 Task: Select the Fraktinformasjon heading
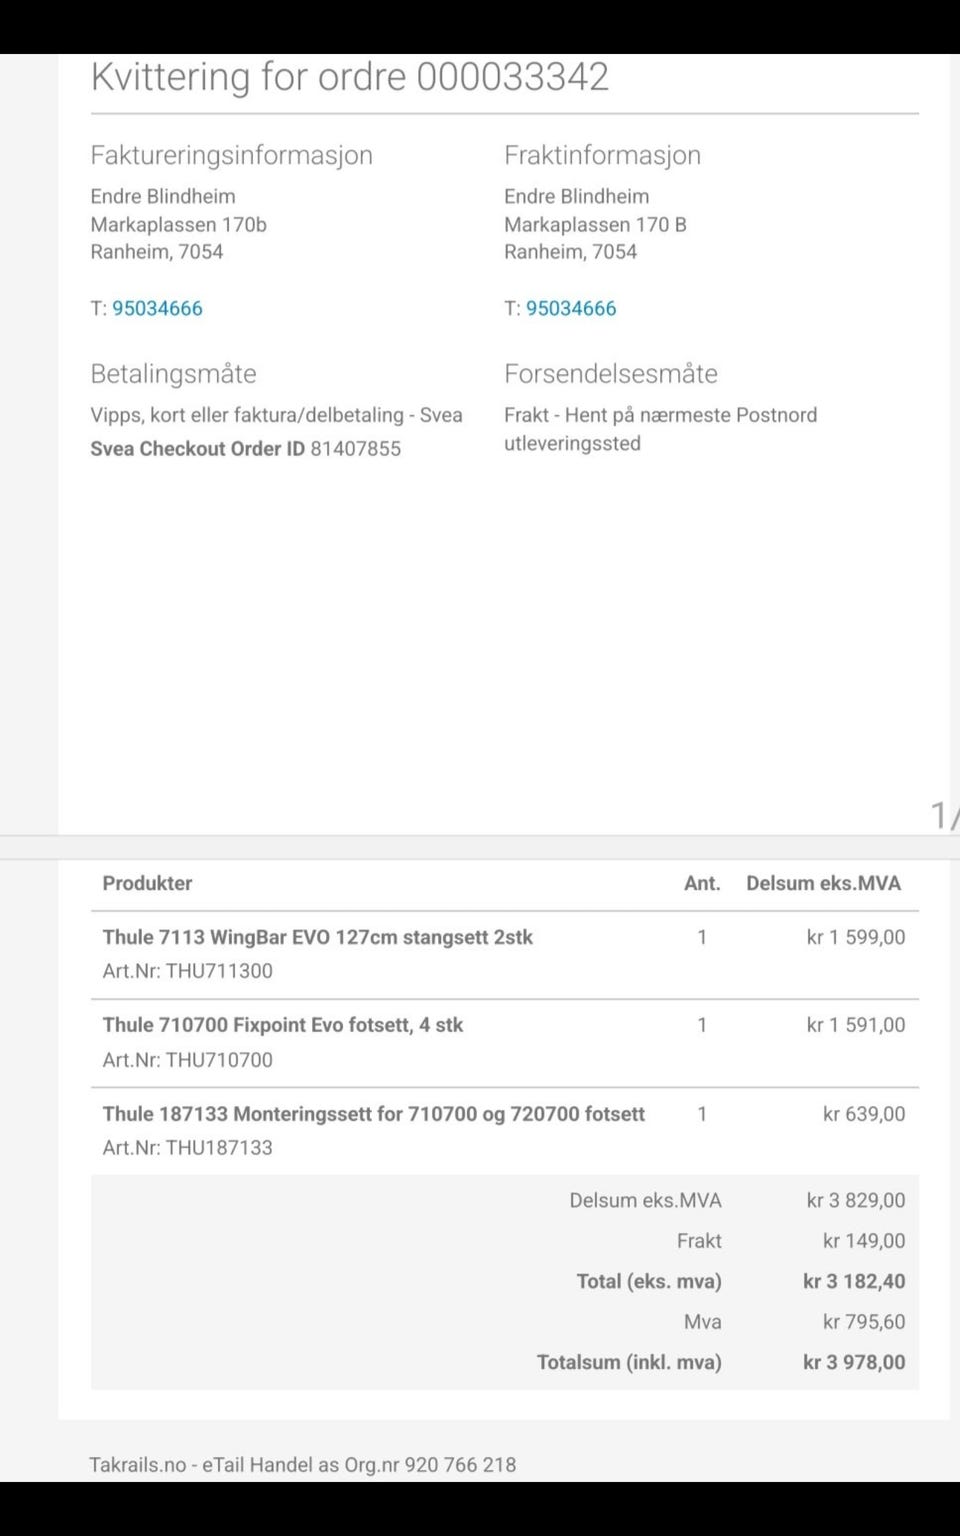[x=602, y=155]
